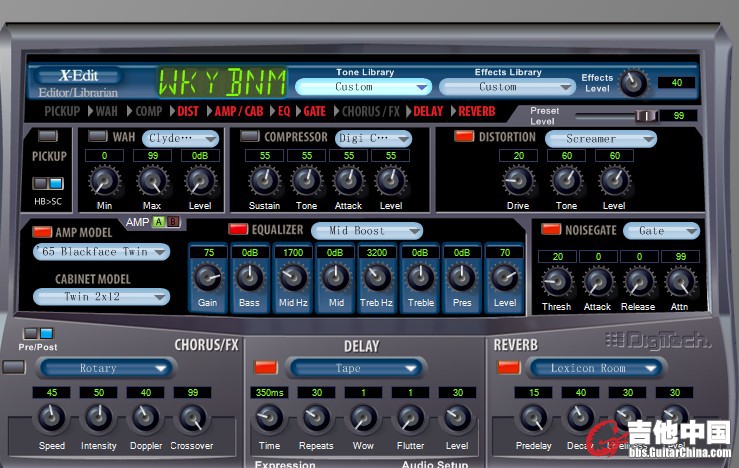Disable the Equalizer
The width and height of the screenshot is (739, 468).
click(x=238, y=230)
